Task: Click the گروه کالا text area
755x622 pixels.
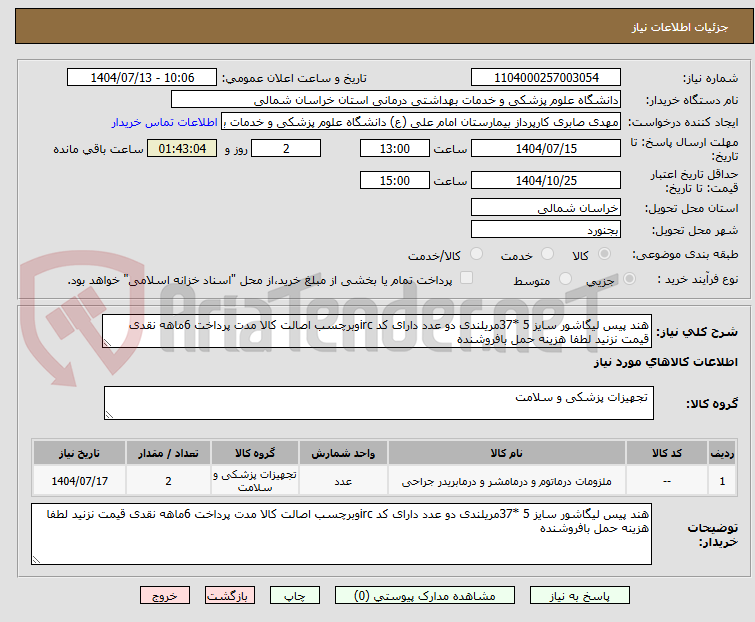Action: [378, 403]
